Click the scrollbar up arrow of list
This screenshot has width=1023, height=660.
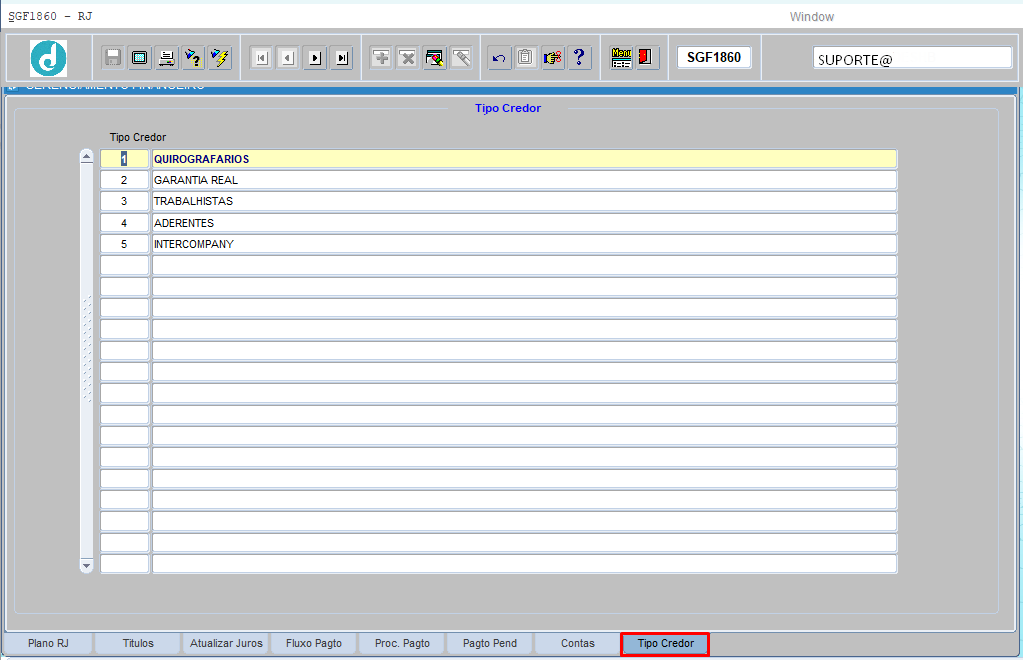pos(86,157)
